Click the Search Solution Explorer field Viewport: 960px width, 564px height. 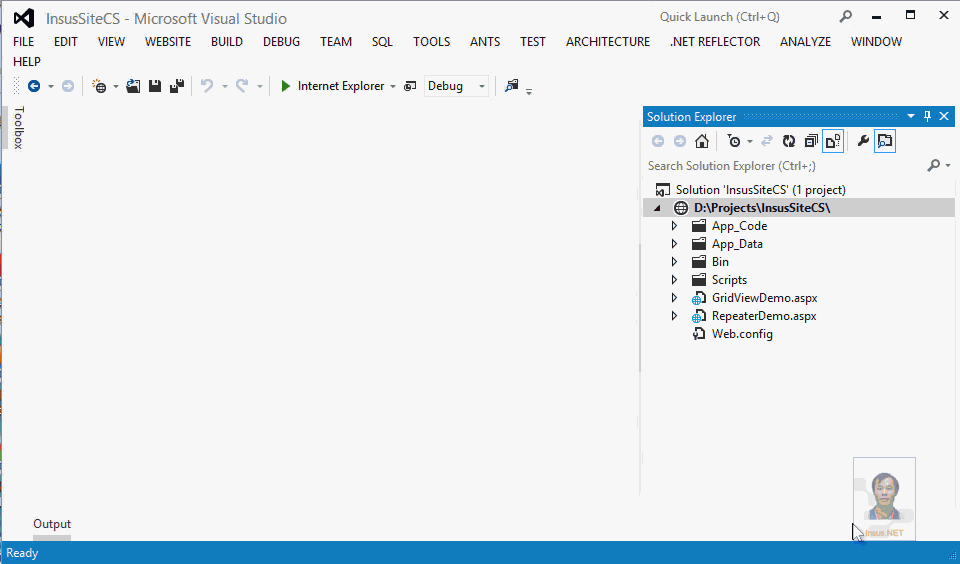(786, 166)
